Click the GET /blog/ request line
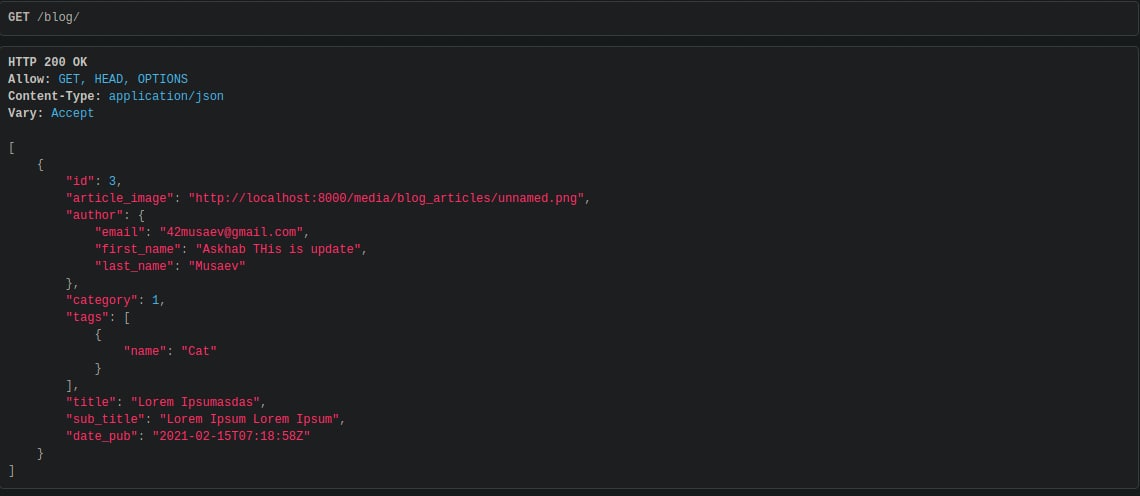Image resolution: width=1140 pixels, height=496 pixels. 44,17
